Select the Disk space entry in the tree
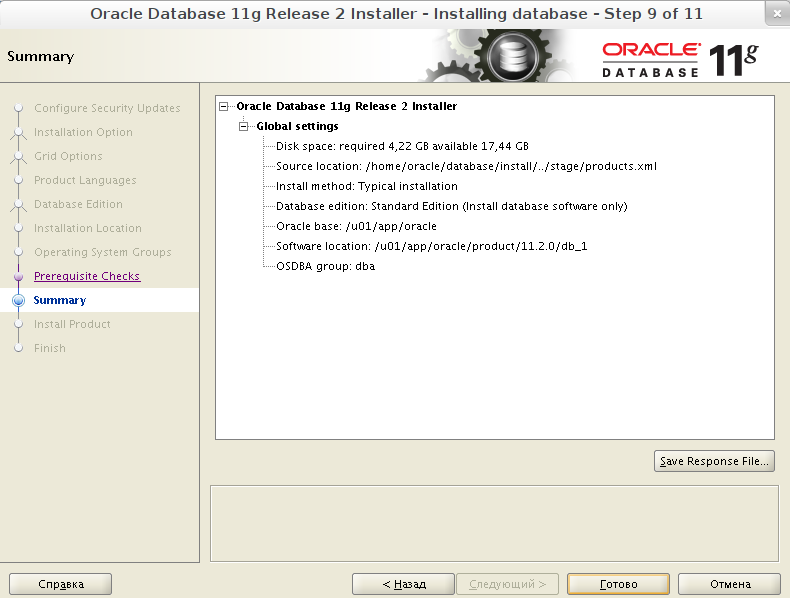The height and width of the screenshot is (598, 790). point(402,146)
